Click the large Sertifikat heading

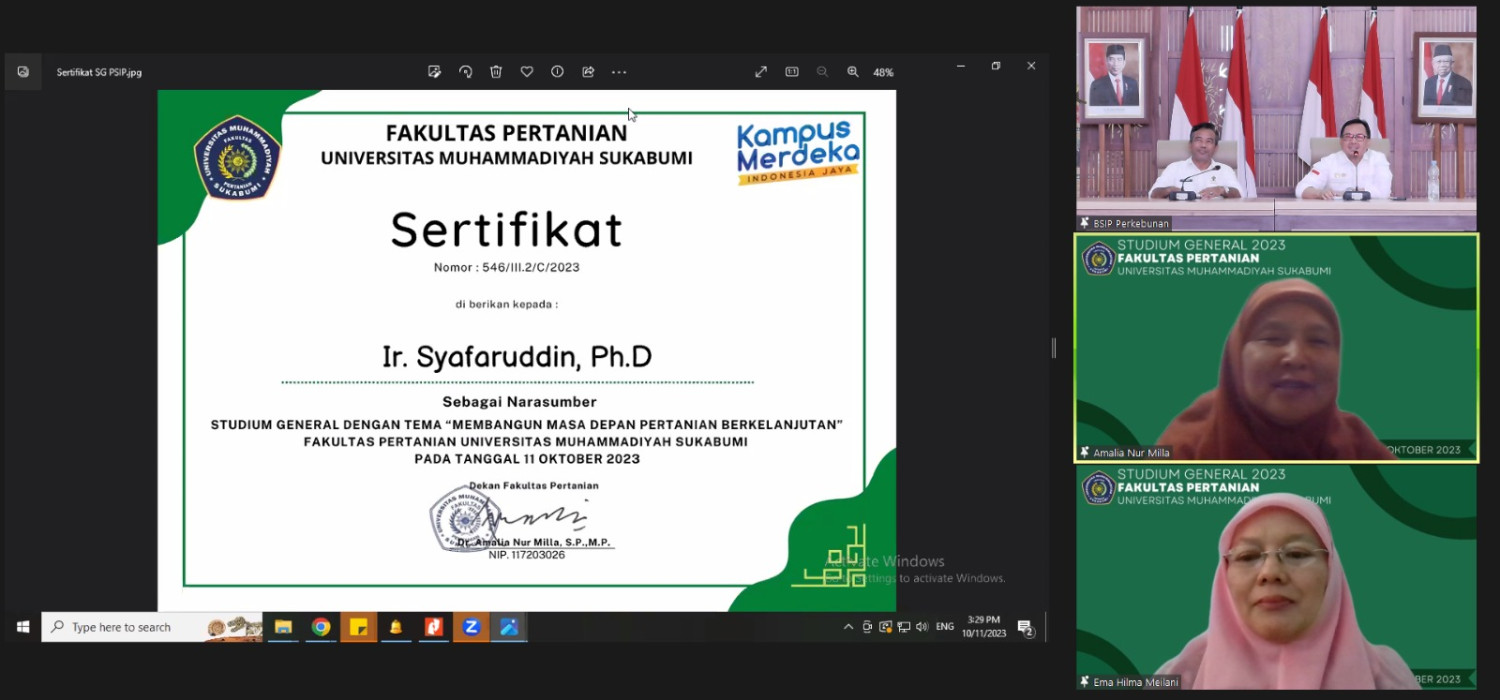click(x=507, y=229)
